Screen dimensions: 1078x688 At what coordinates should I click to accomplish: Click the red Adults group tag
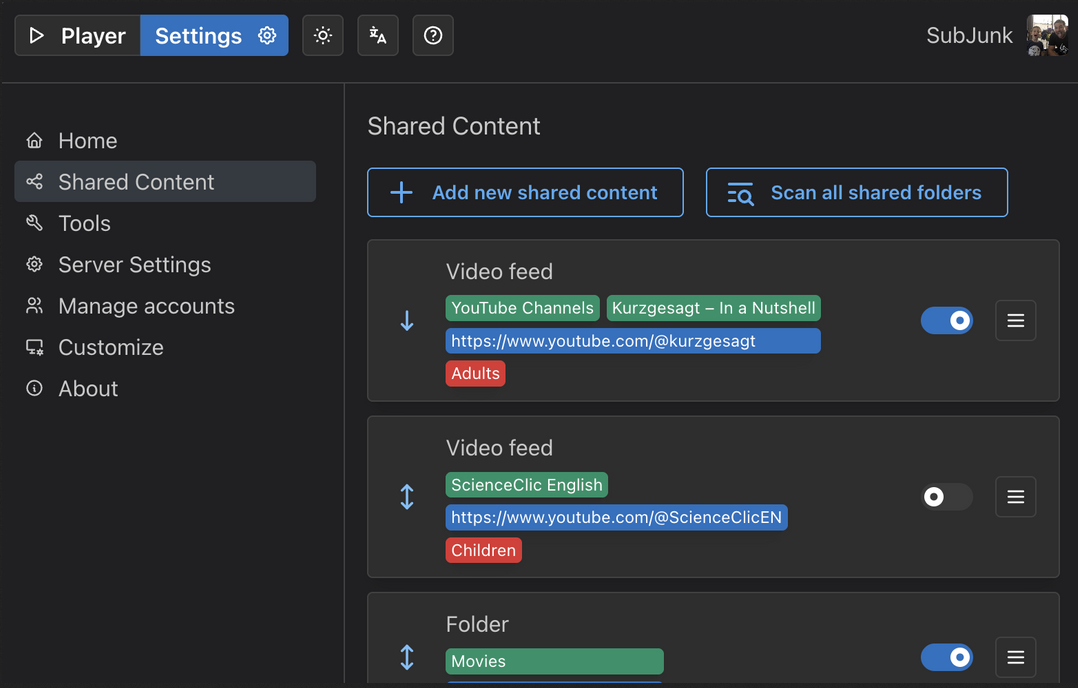coord(475,373)
